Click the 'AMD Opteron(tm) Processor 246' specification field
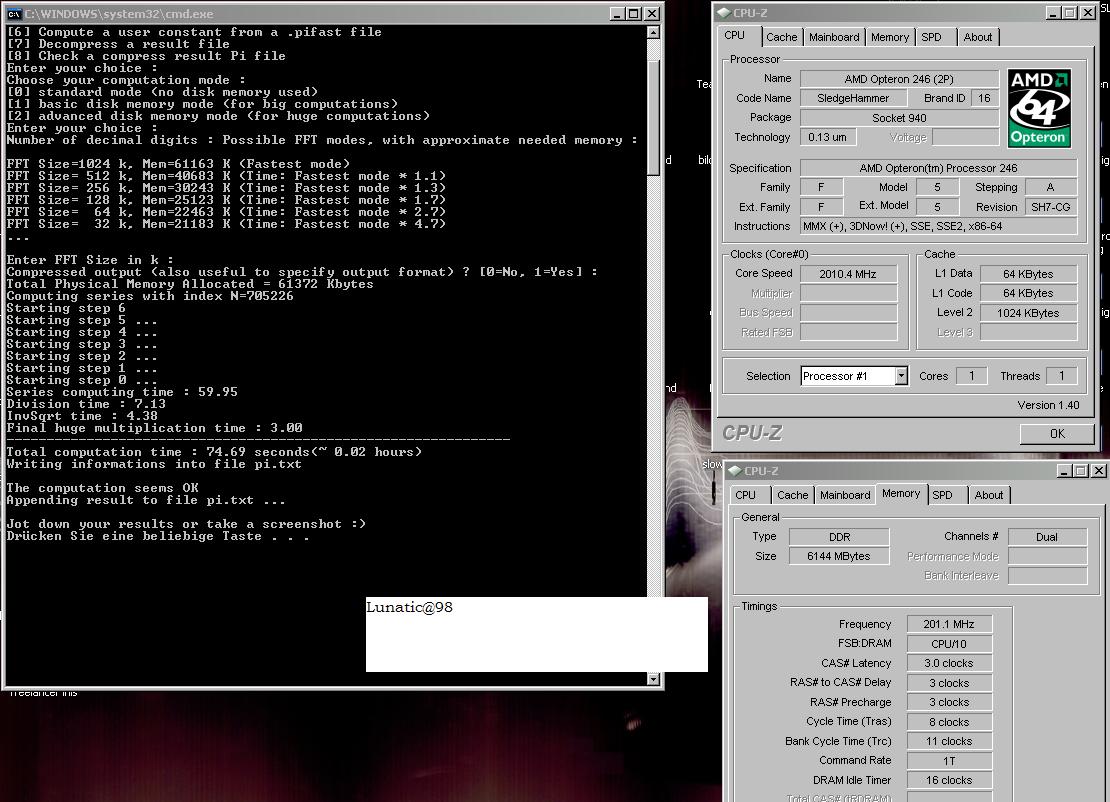 click(938, 168)
